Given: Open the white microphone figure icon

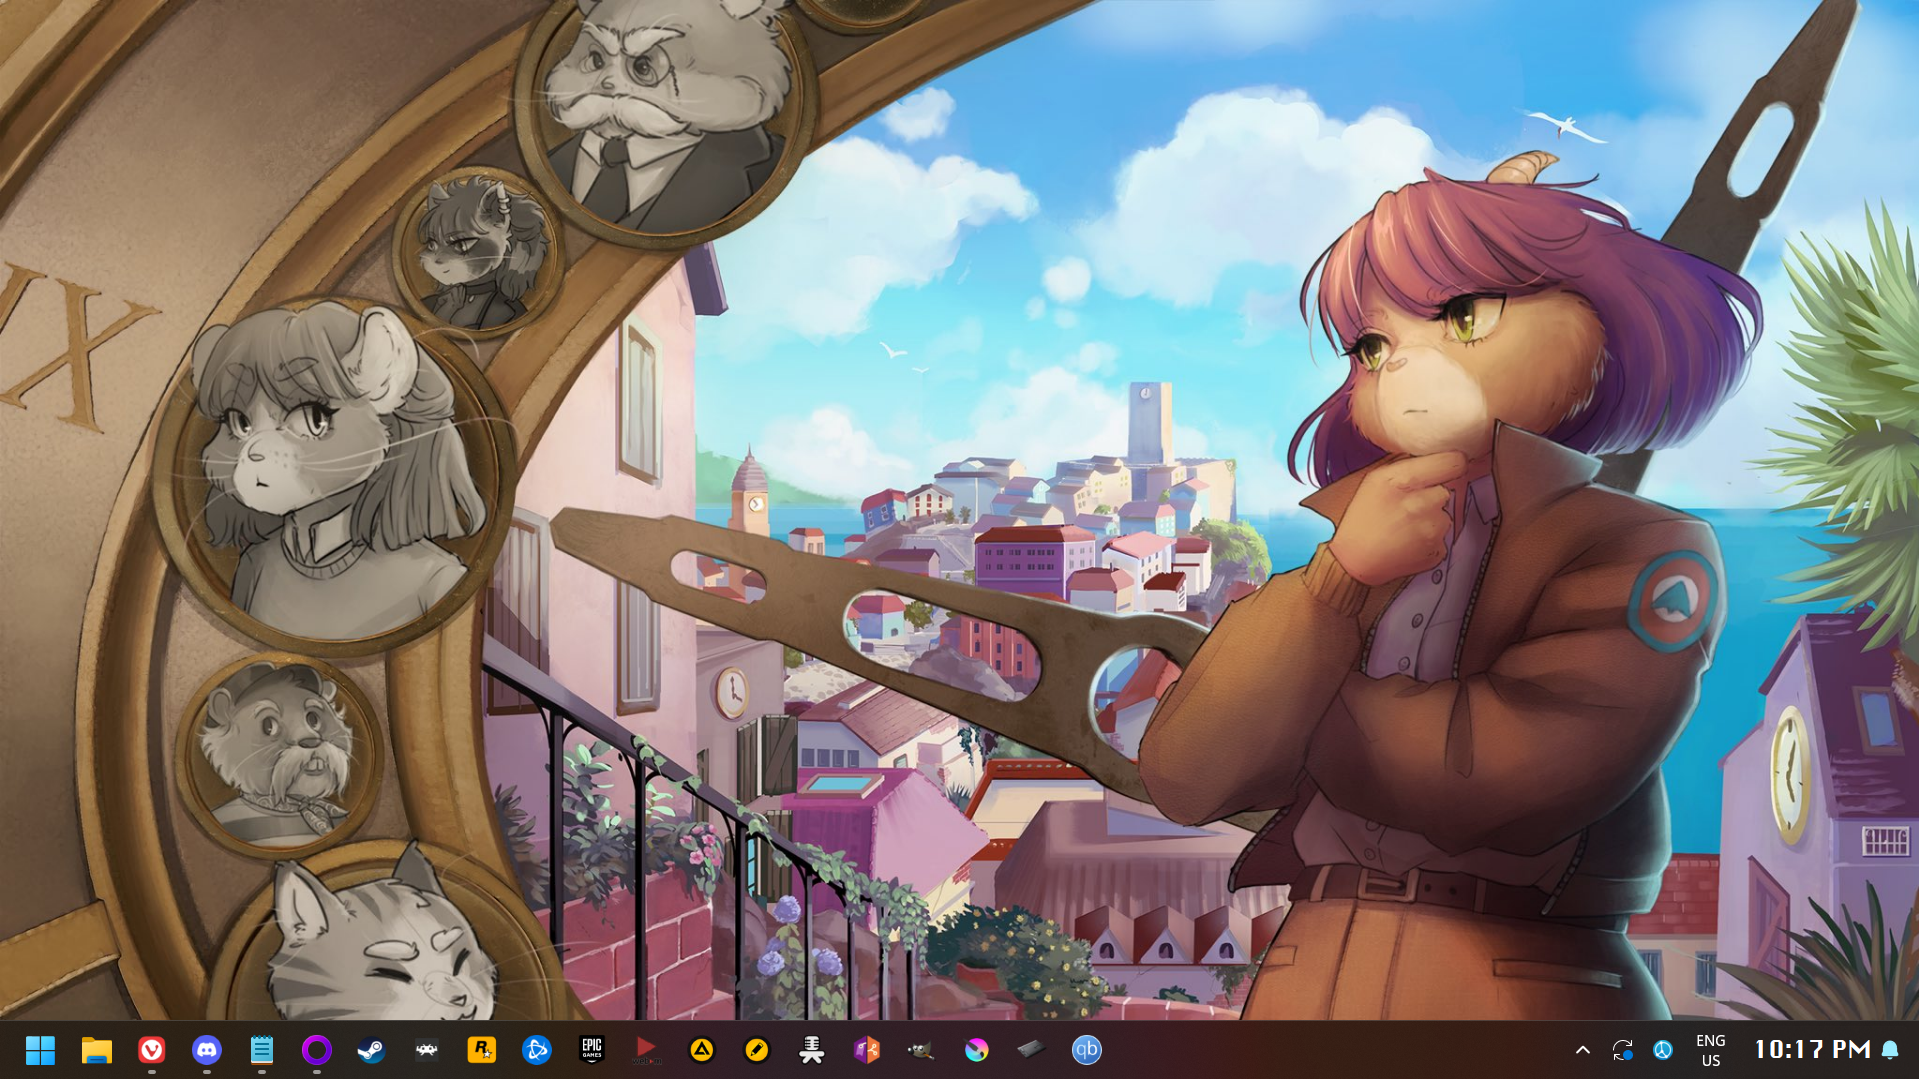Looking at the screenshot, I should click(812, 1050).
